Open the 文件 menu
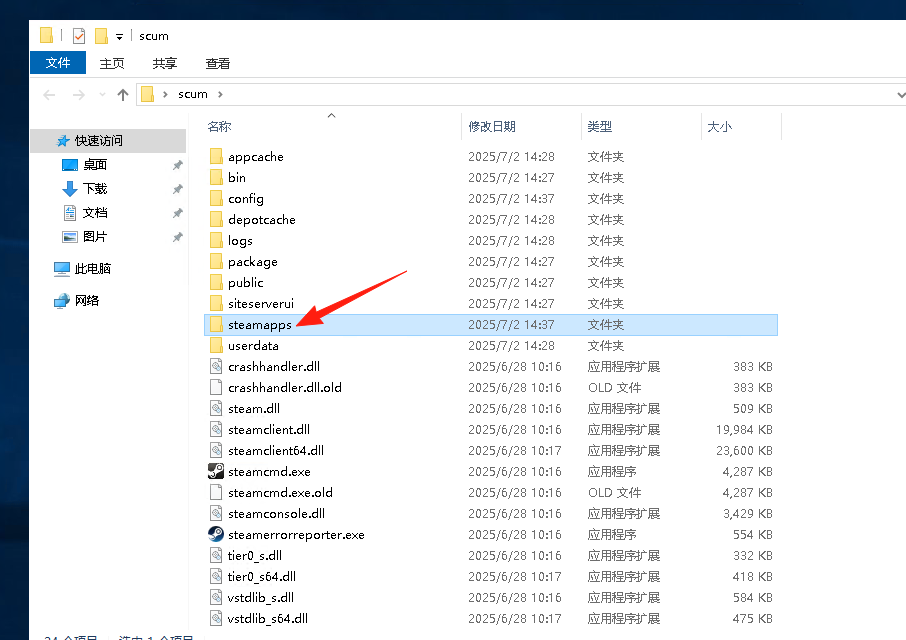Viewport: 906px width, 640px height. (57, 62)
